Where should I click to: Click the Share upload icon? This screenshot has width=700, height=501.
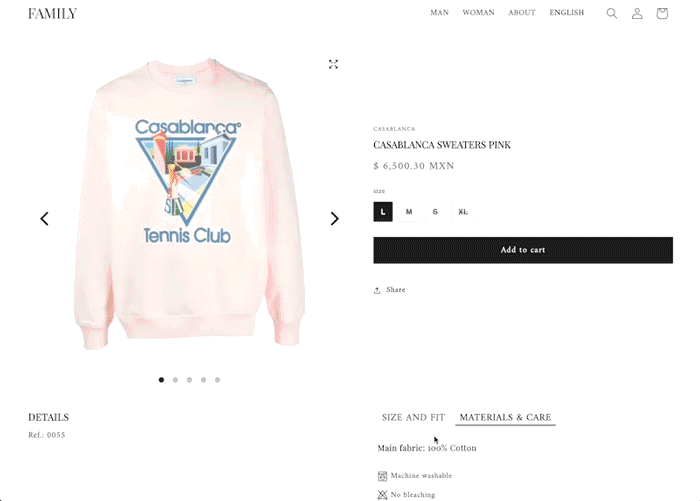pos(377,290)
